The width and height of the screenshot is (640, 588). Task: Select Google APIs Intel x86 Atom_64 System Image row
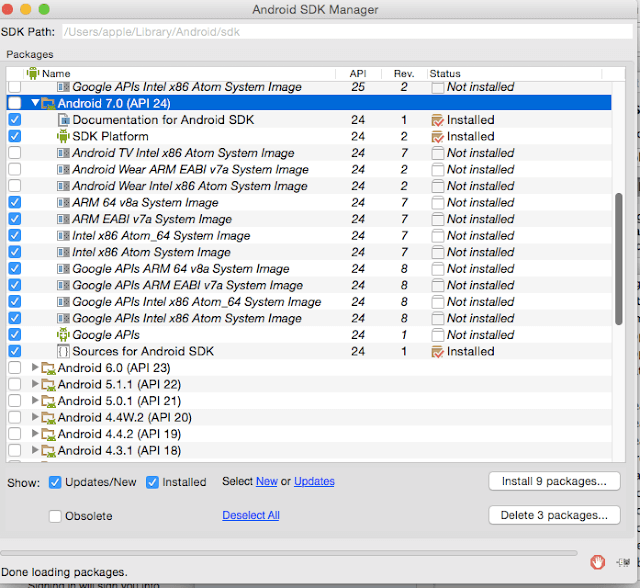309,302
